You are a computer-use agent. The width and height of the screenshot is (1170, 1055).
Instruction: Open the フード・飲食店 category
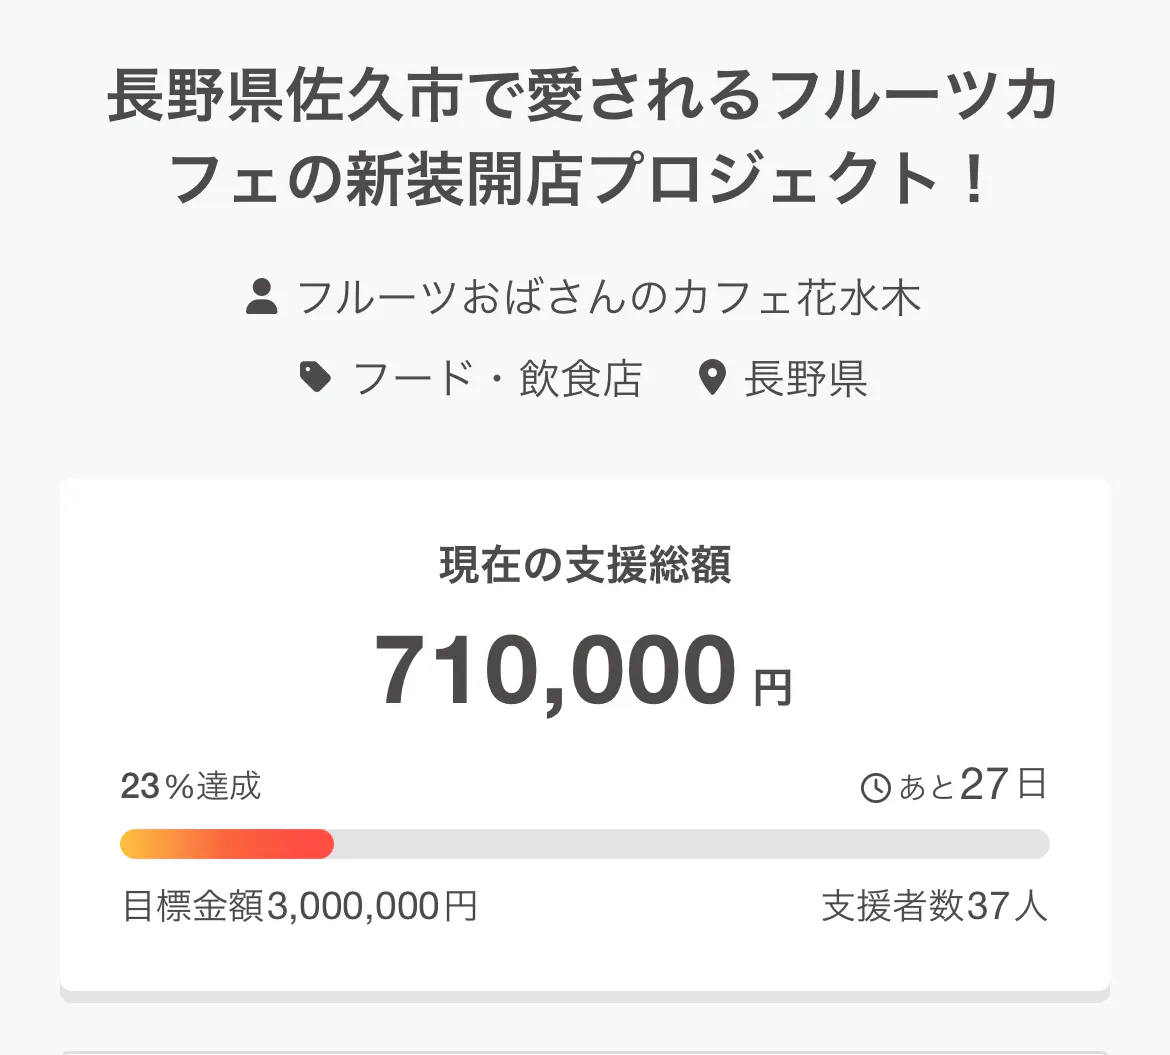point(497,379)
